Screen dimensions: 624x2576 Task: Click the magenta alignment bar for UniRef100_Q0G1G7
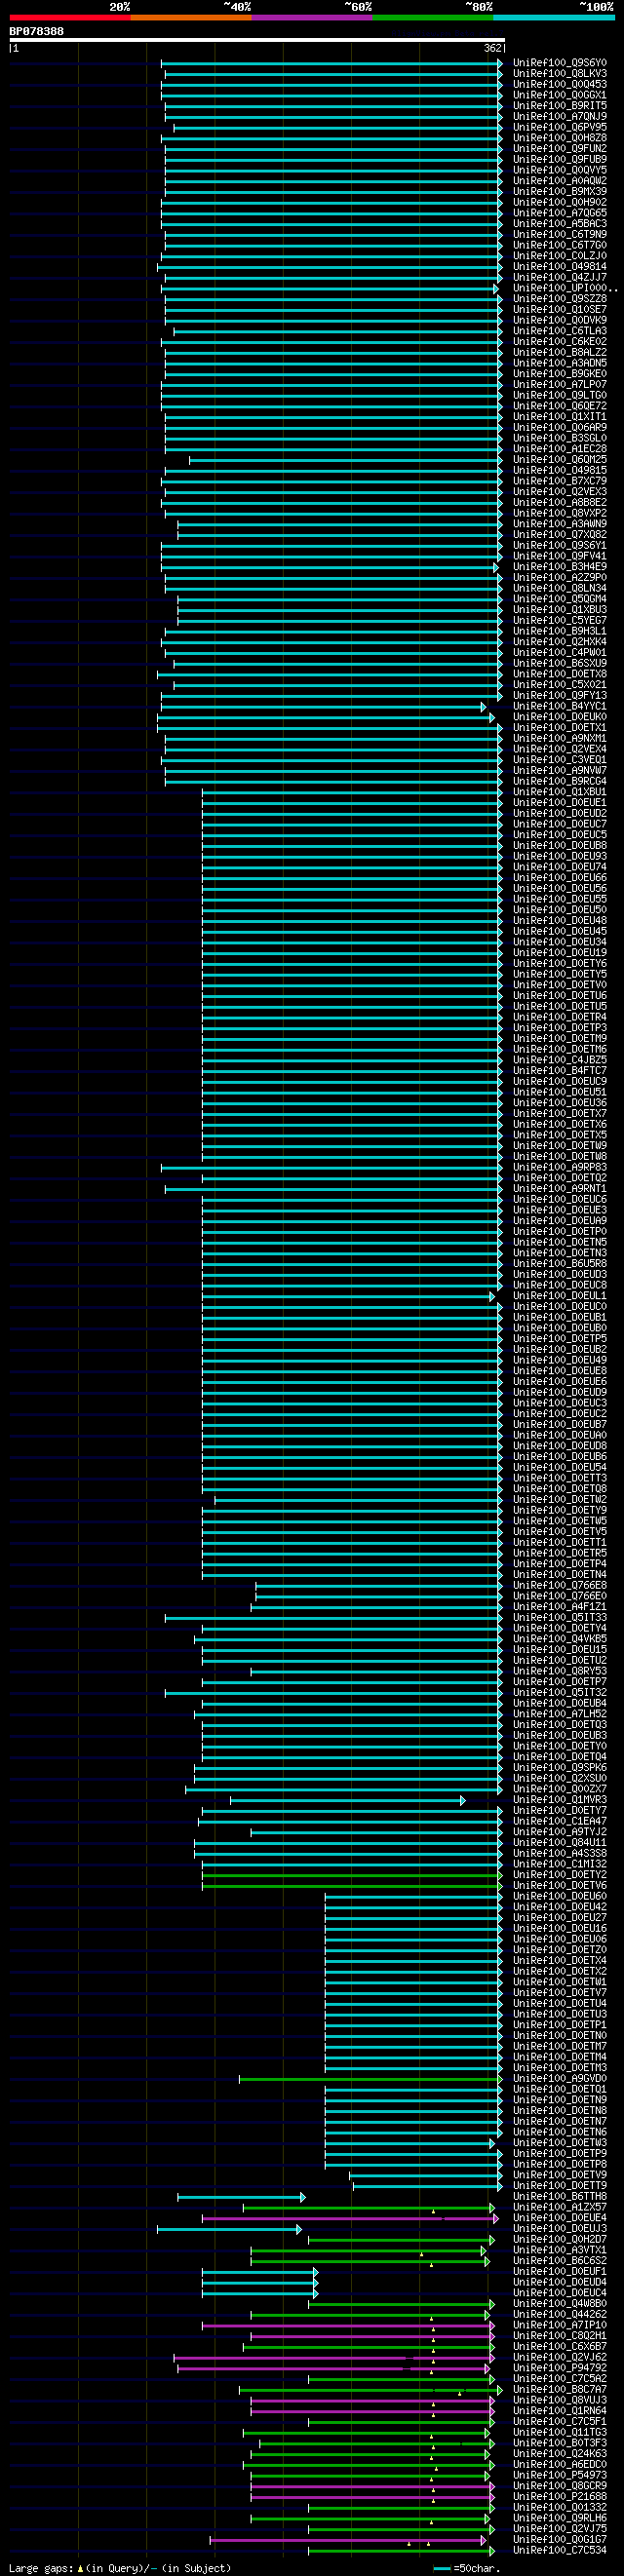pyautogui.click(x=348, y=2540)
